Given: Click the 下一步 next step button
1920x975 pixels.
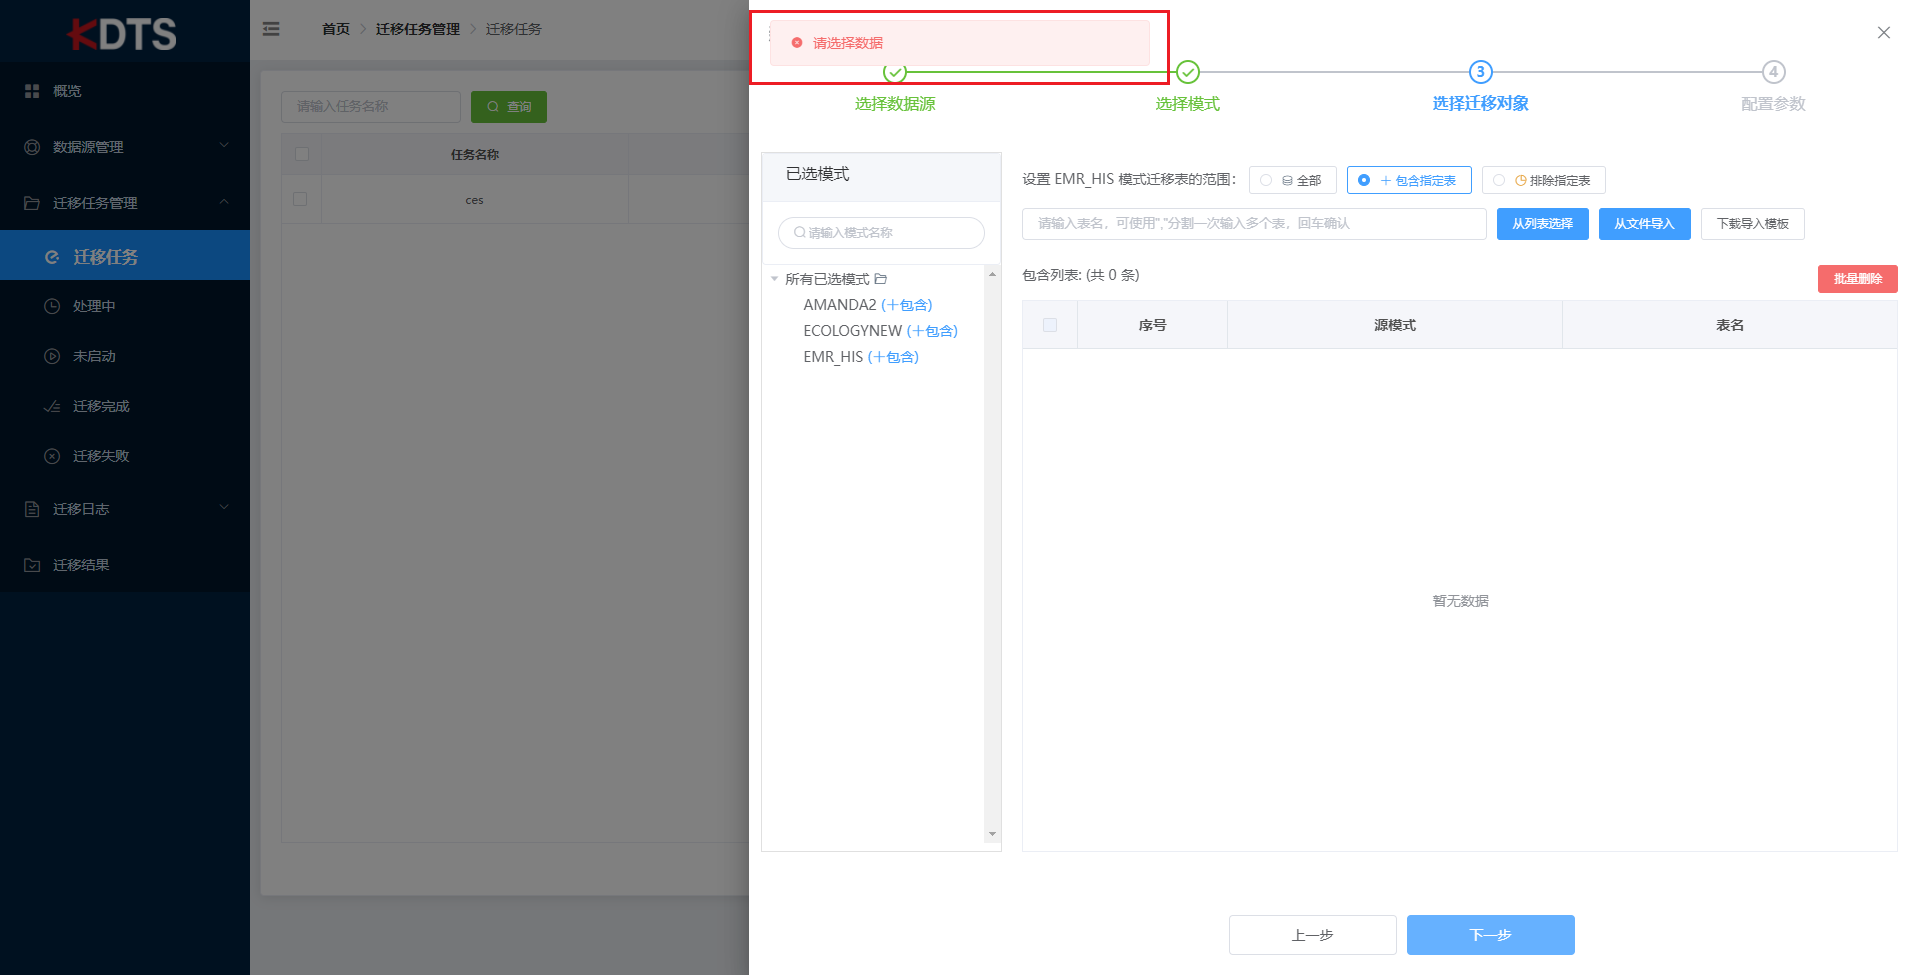Looking at the screenshot, I should point(1490,934).
